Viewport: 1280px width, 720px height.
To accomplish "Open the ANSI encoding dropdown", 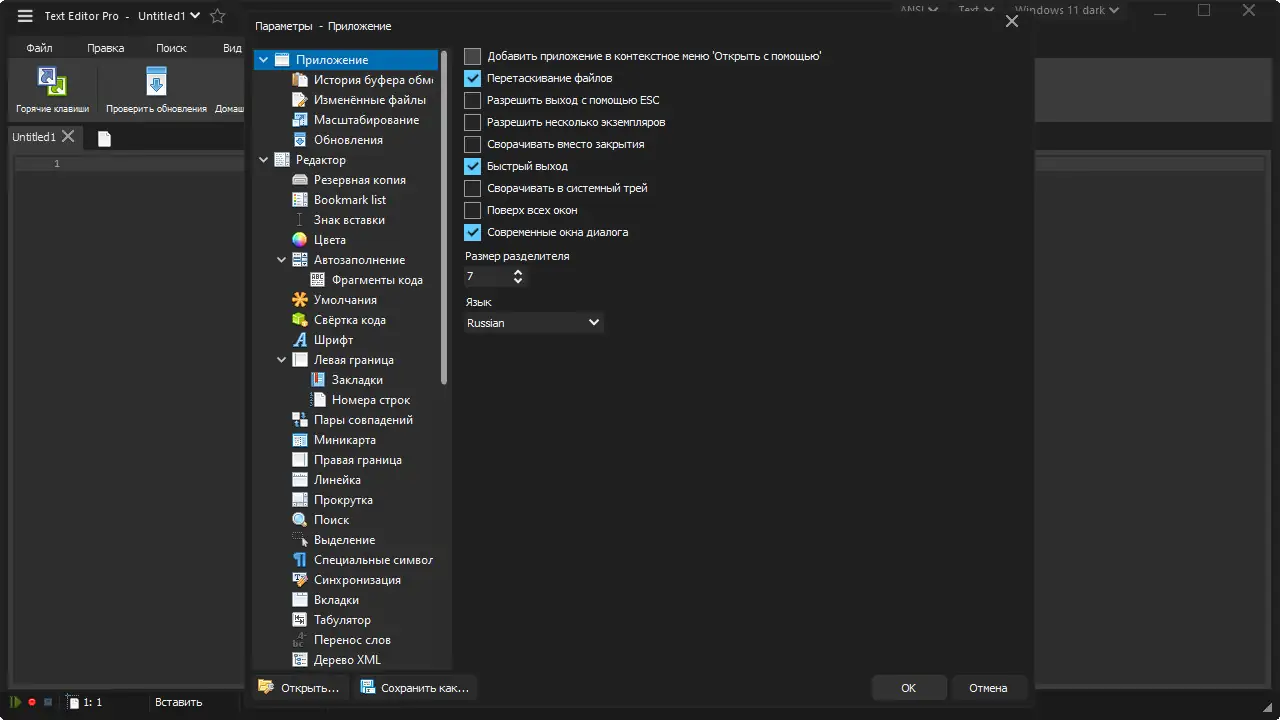I will pyautogui.click(x=919, y=10).
